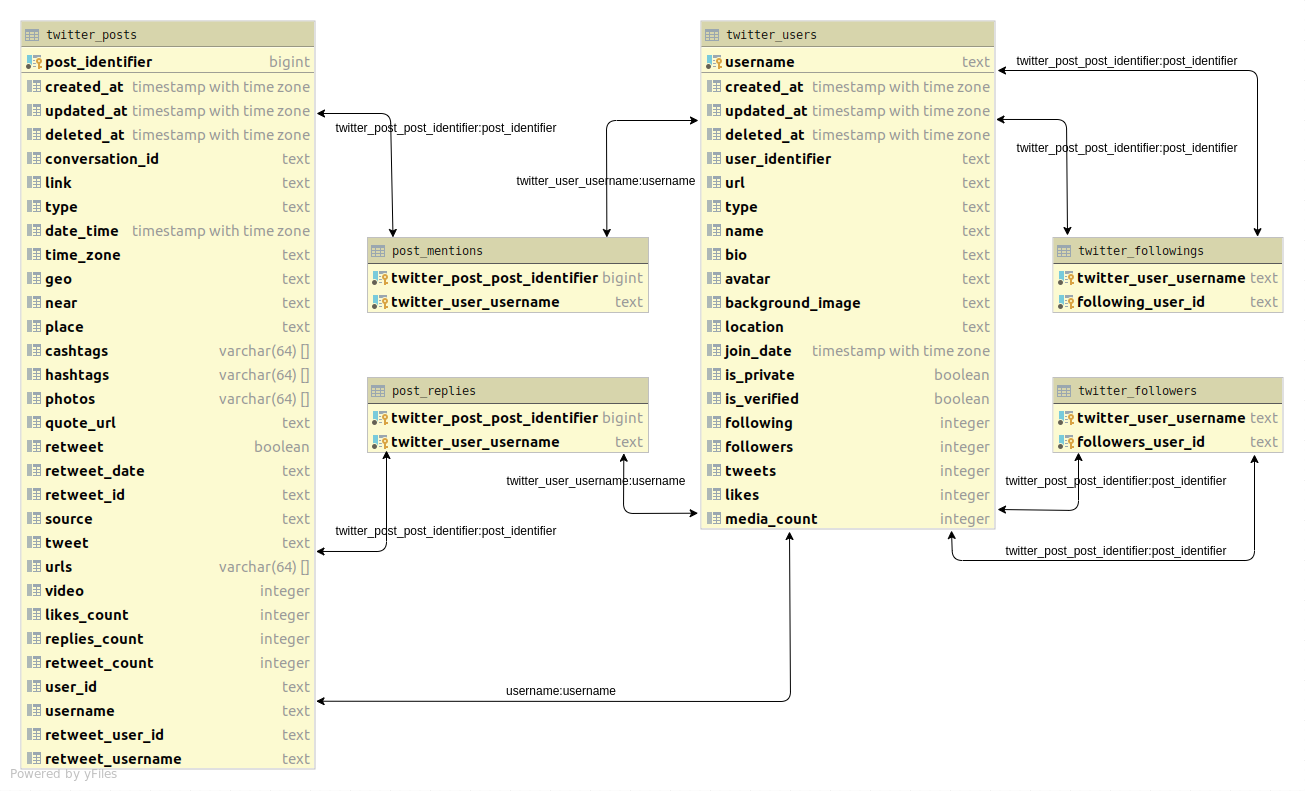Viewport: 1305px width, 791px height.
Task: Select the urls column row
Action: tap(168, 567)
